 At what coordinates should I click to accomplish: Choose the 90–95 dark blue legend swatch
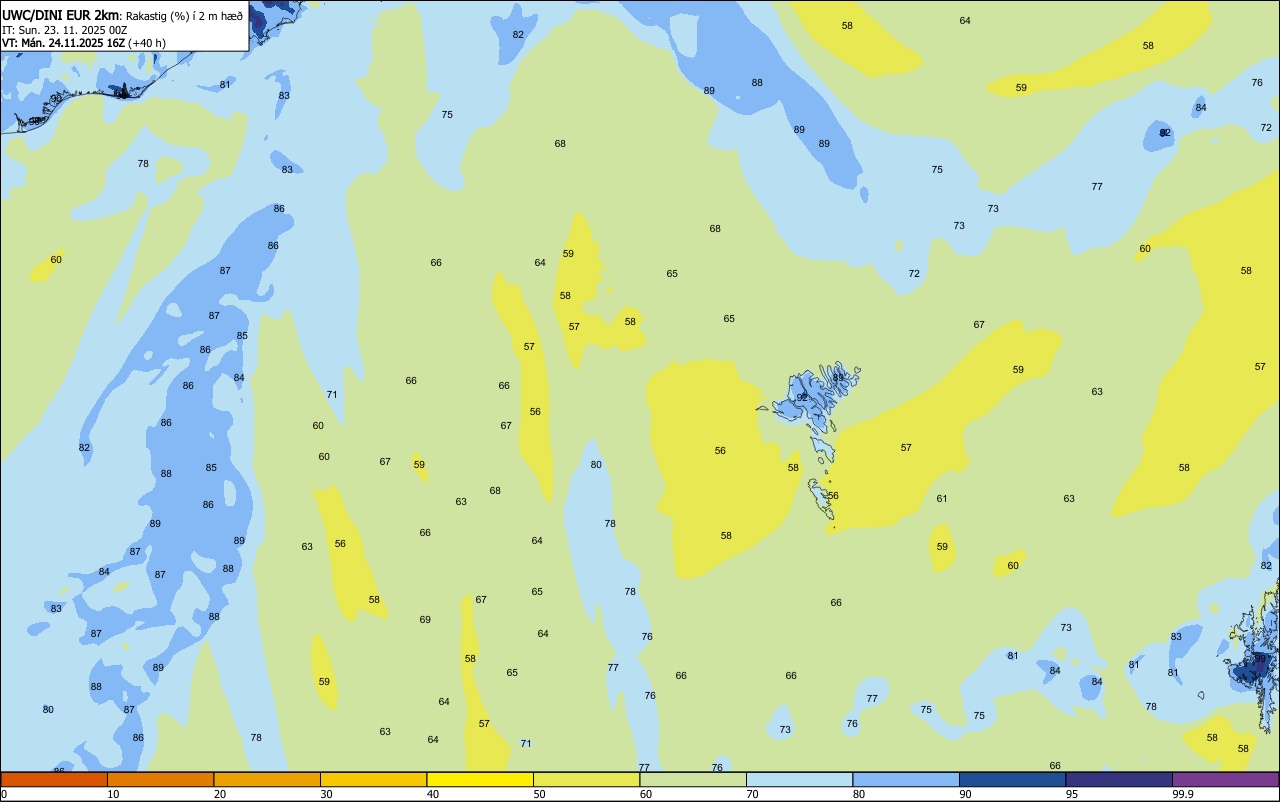coord(1012,779)
